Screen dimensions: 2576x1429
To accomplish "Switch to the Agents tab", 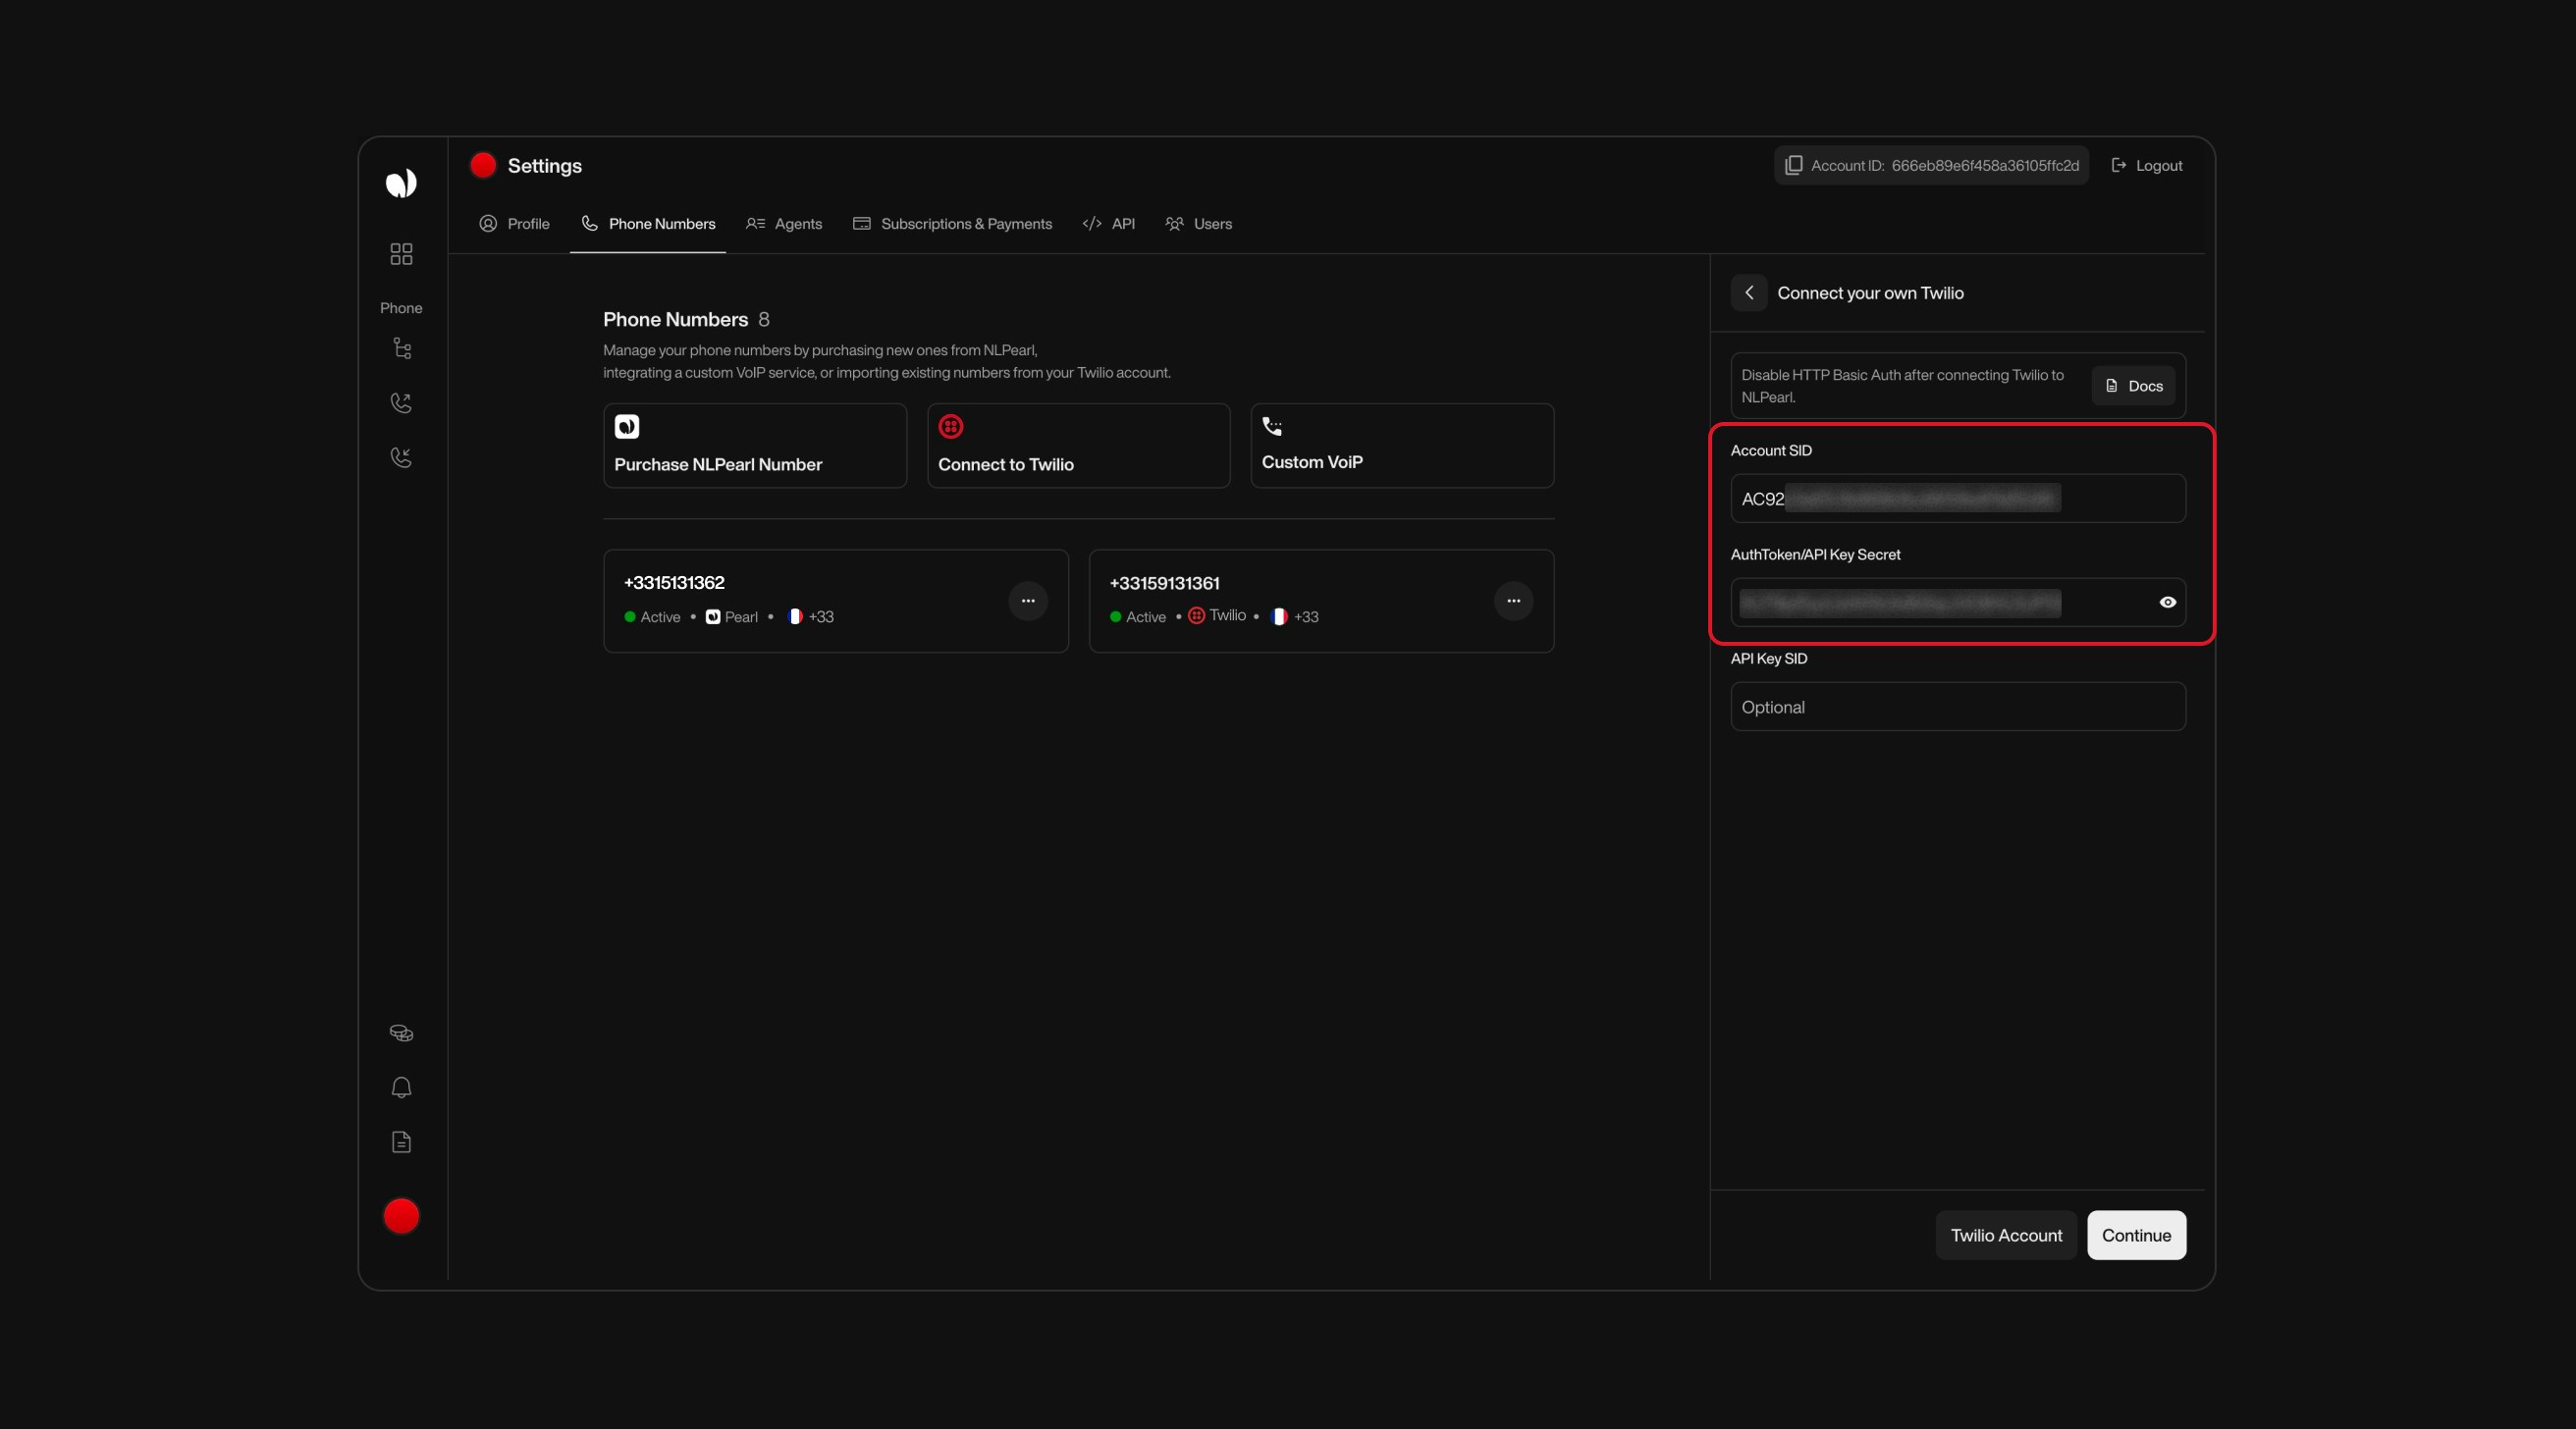I will (x=784, y=224).
